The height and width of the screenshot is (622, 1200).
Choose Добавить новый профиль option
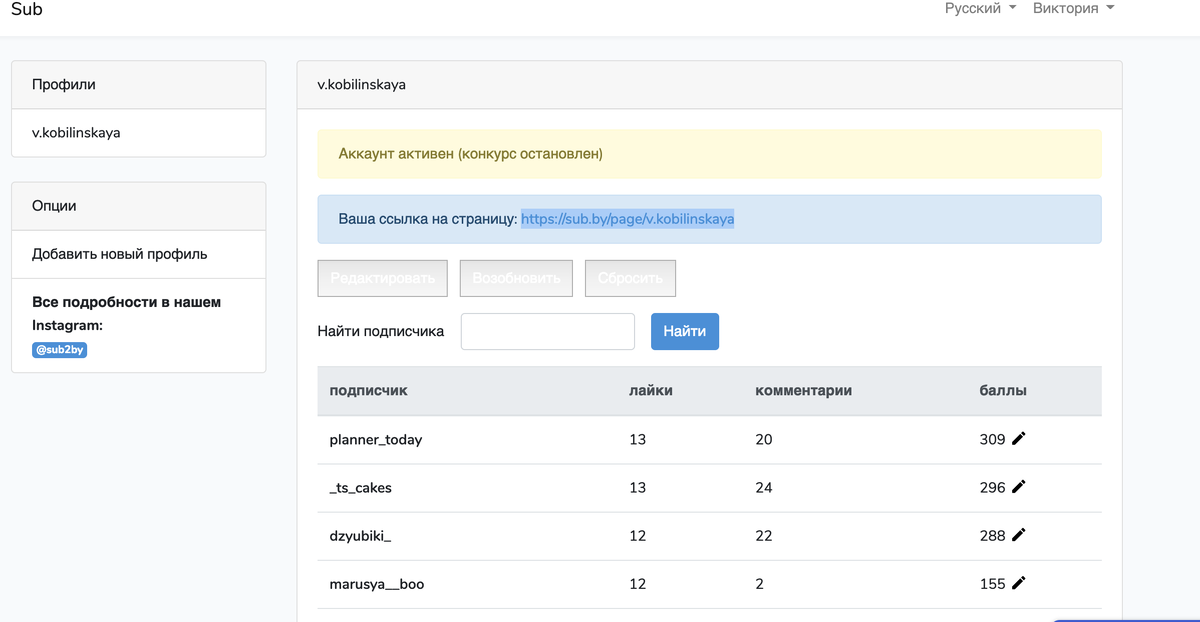point(120,254)
